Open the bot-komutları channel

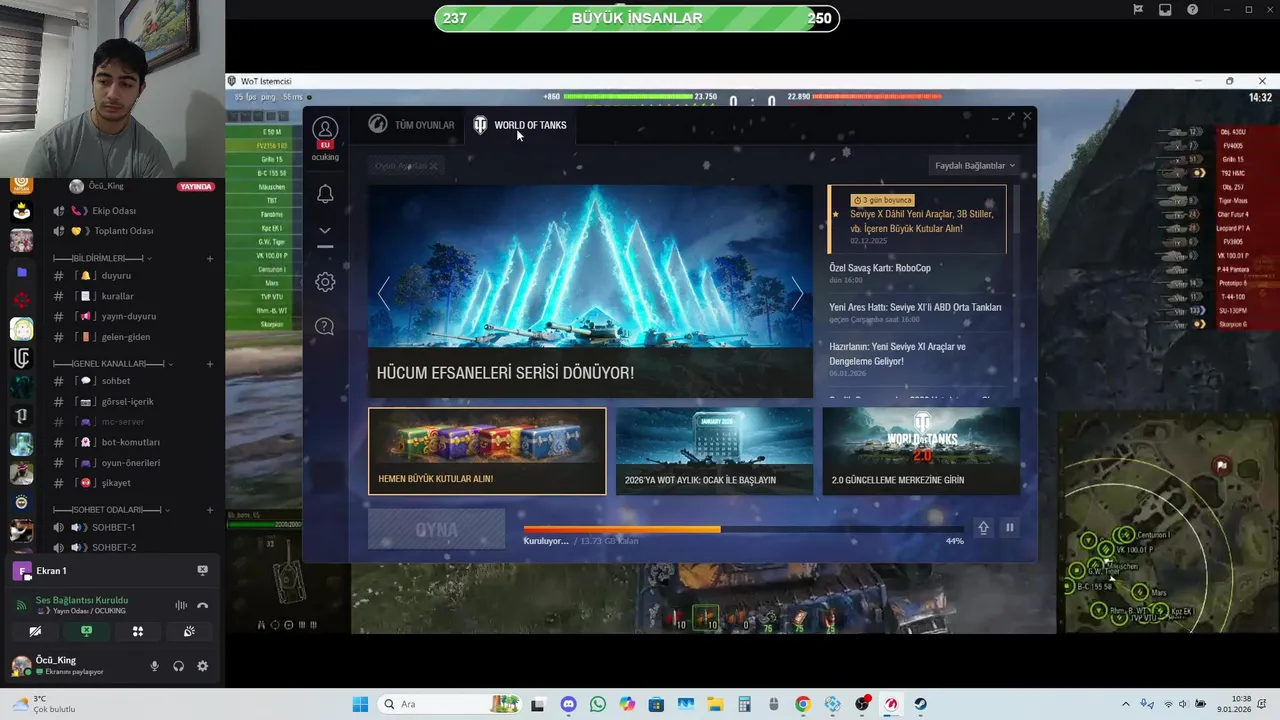click(130, 442)
